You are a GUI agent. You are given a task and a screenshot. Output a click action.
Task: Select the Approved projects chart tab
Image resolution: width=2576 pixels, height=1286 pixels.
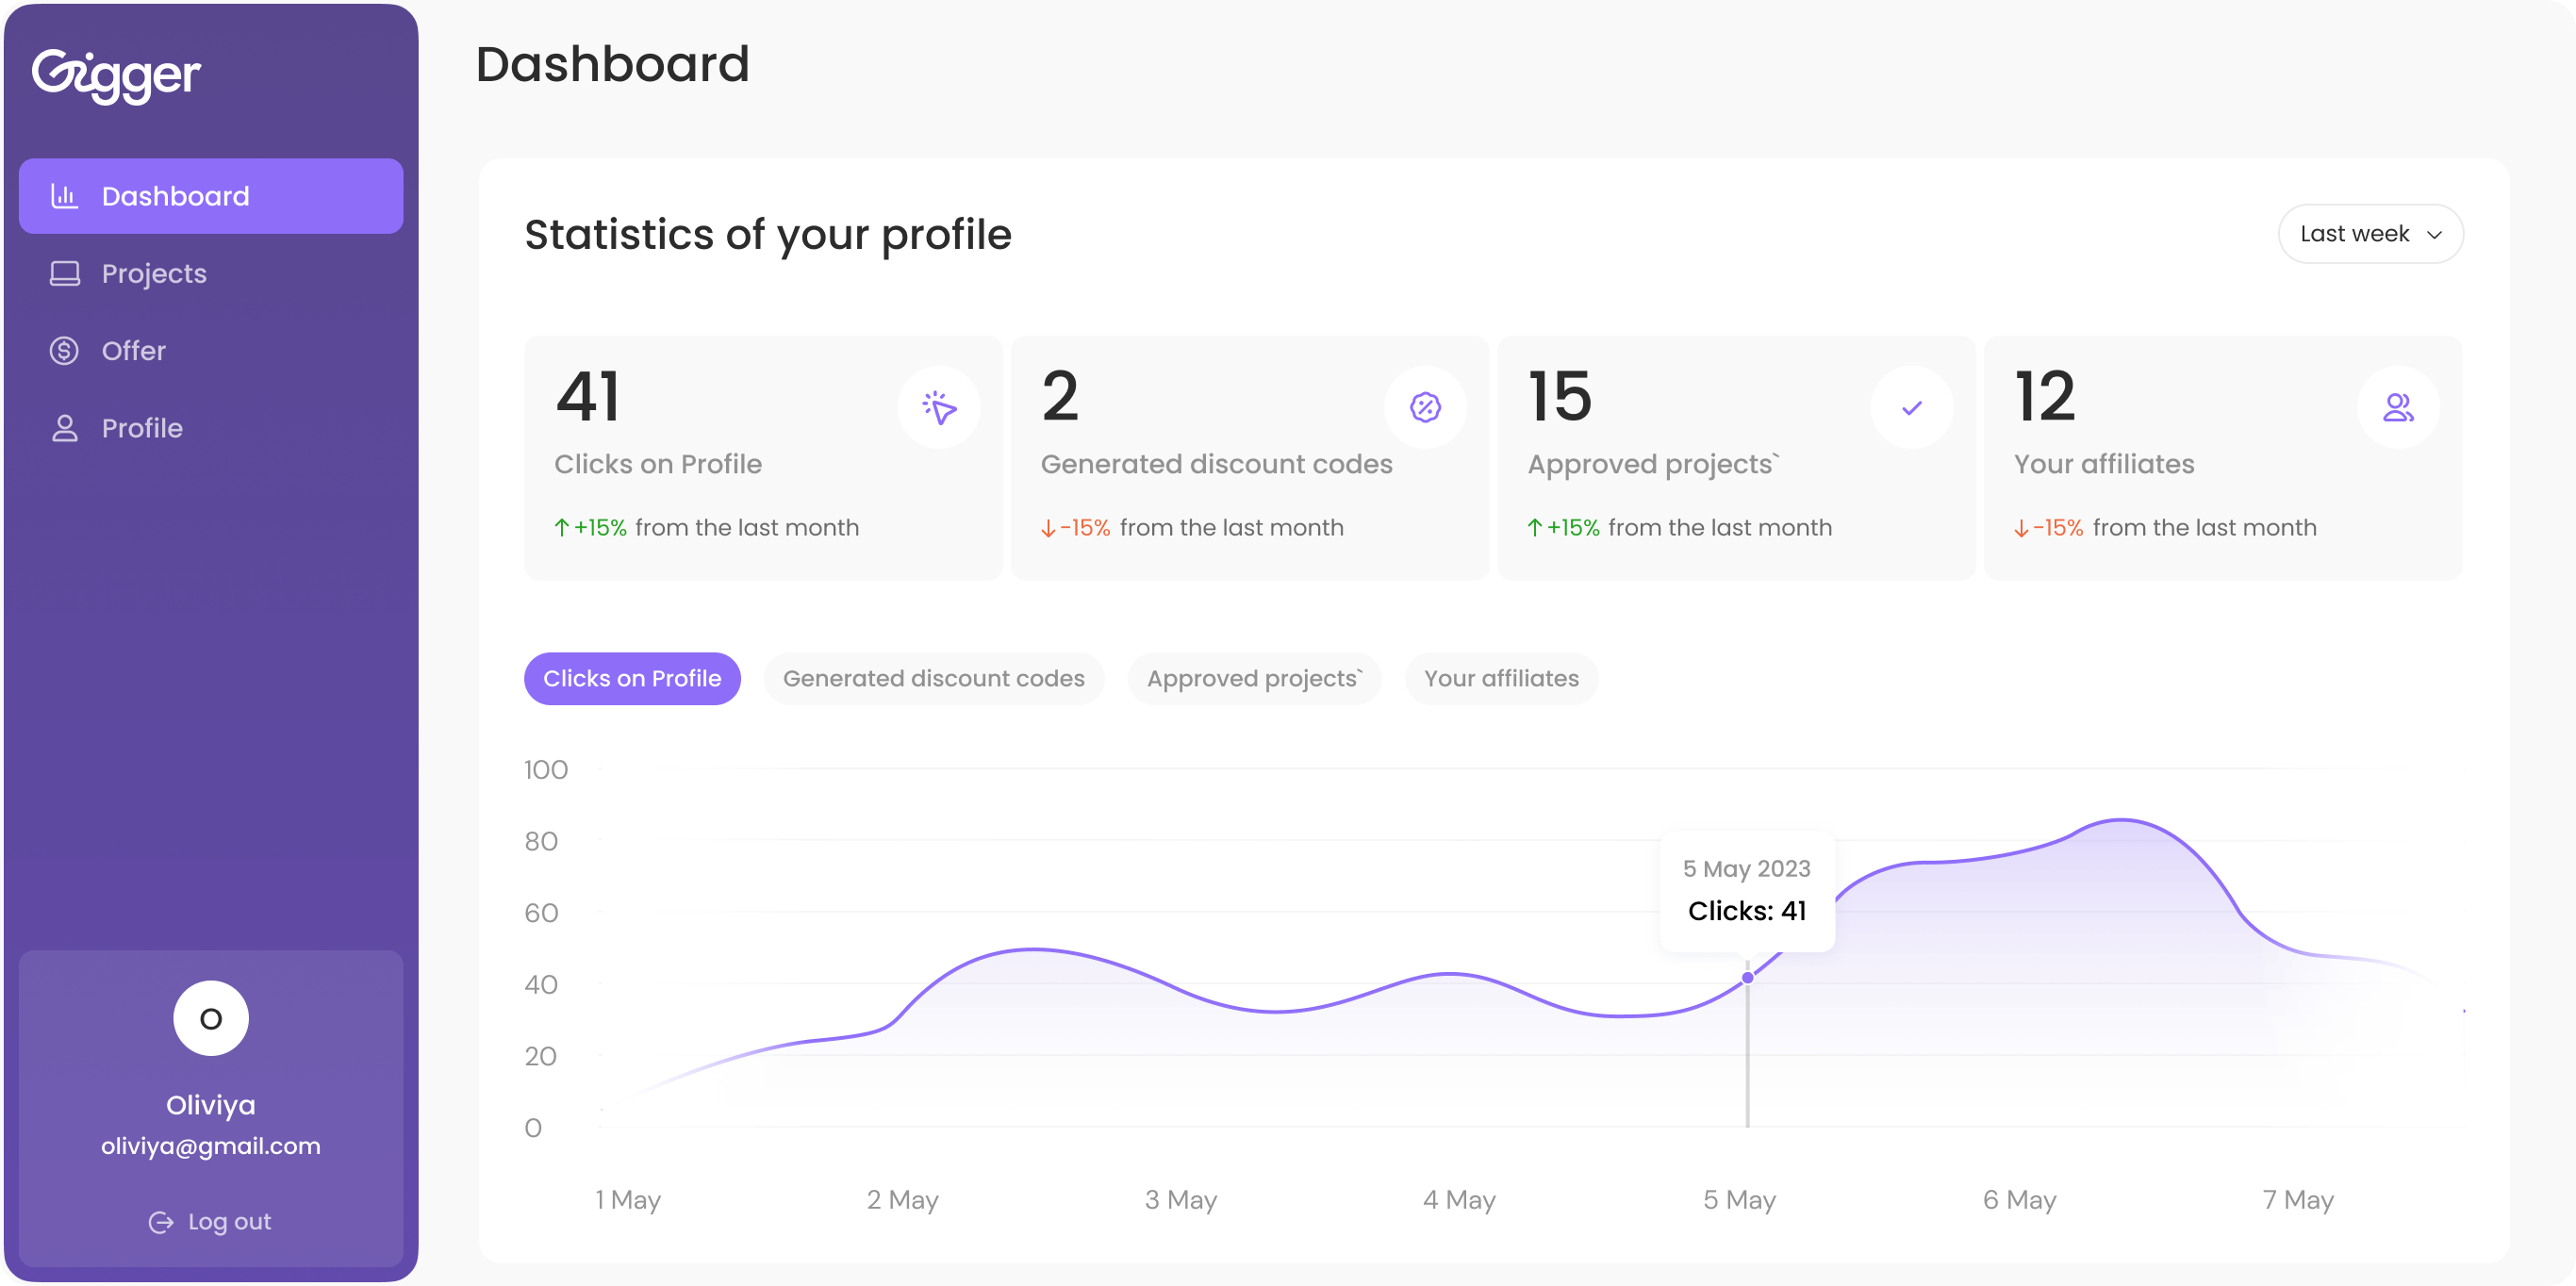click(x=1254, y=679)
